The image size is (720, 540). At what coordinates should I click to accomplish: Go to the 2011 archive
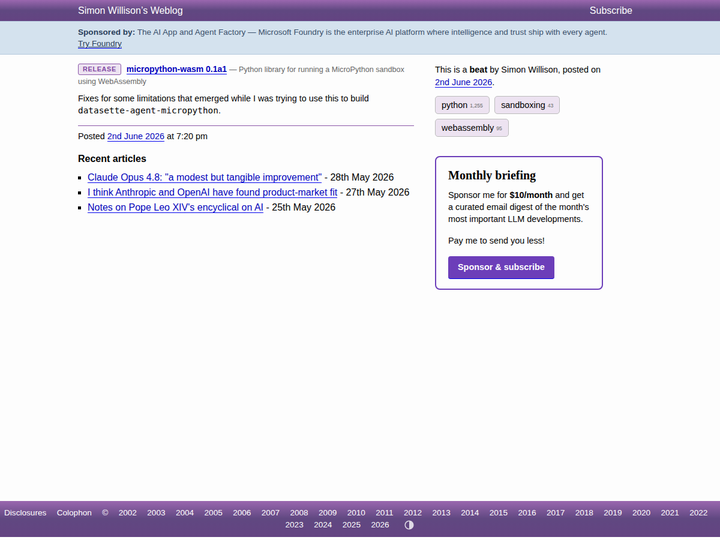[384, 512]
